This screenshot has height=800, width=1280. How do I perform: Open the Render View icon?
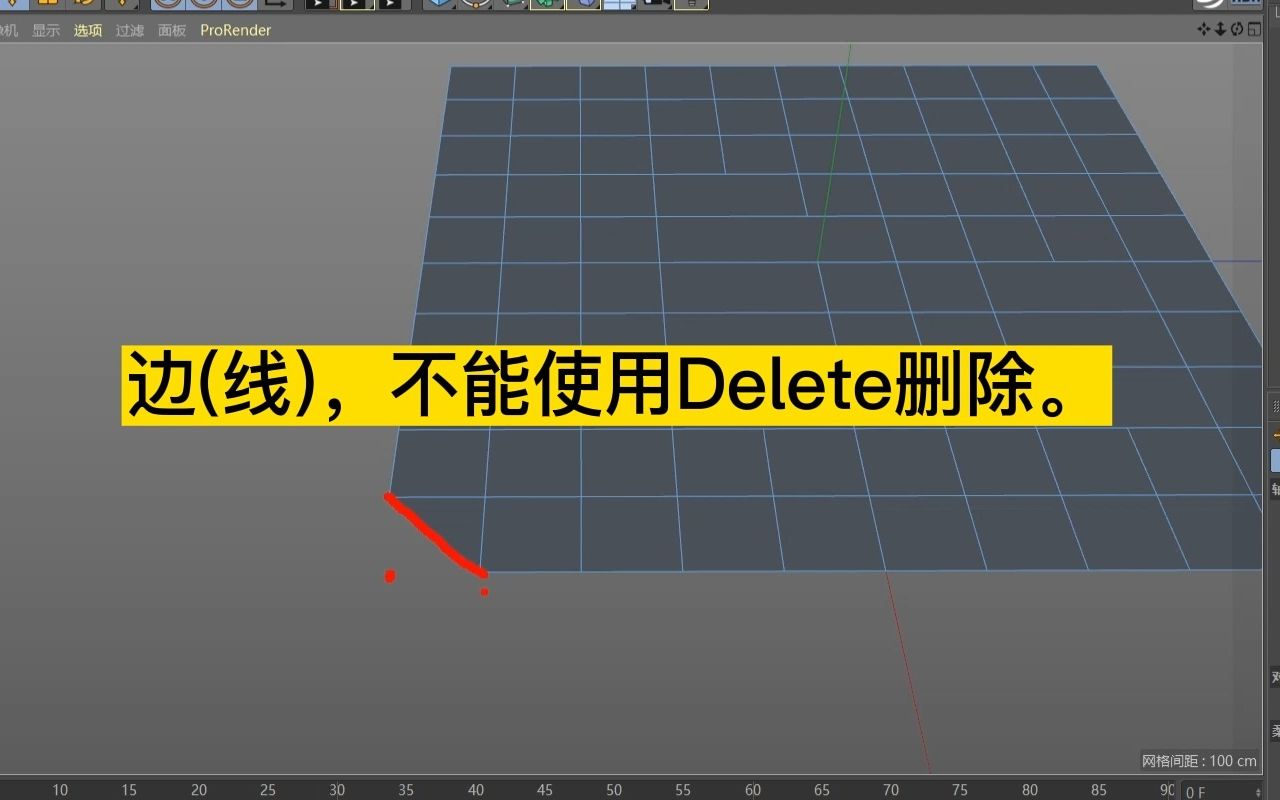point(317,4)
